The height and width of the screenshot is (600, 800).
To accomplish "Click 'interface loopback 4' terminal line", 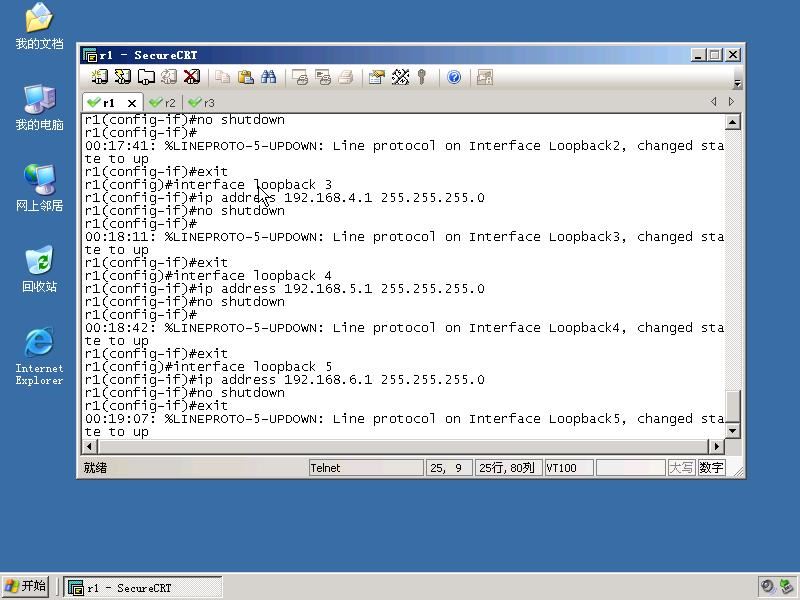I will click(x=208, y=276).
